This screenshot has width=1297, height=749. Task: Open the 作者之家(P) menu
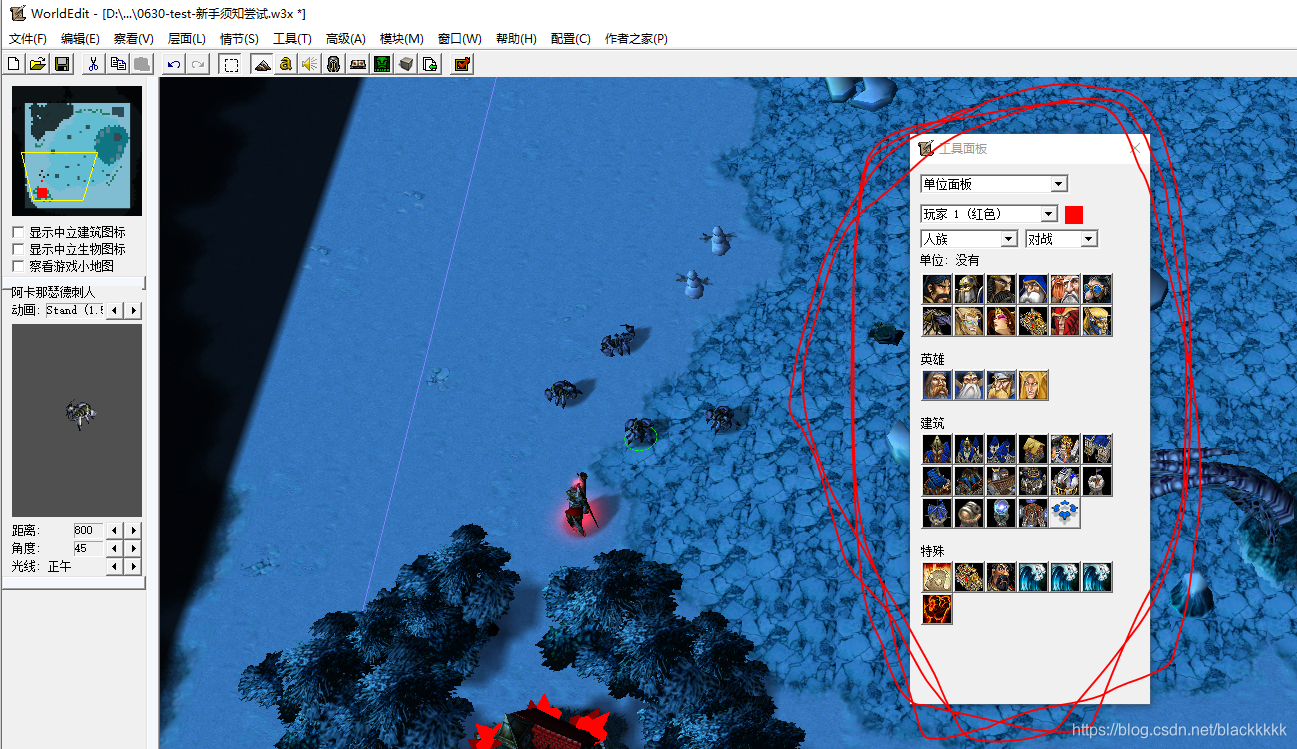pyautogui.click(x=636, y=39)
